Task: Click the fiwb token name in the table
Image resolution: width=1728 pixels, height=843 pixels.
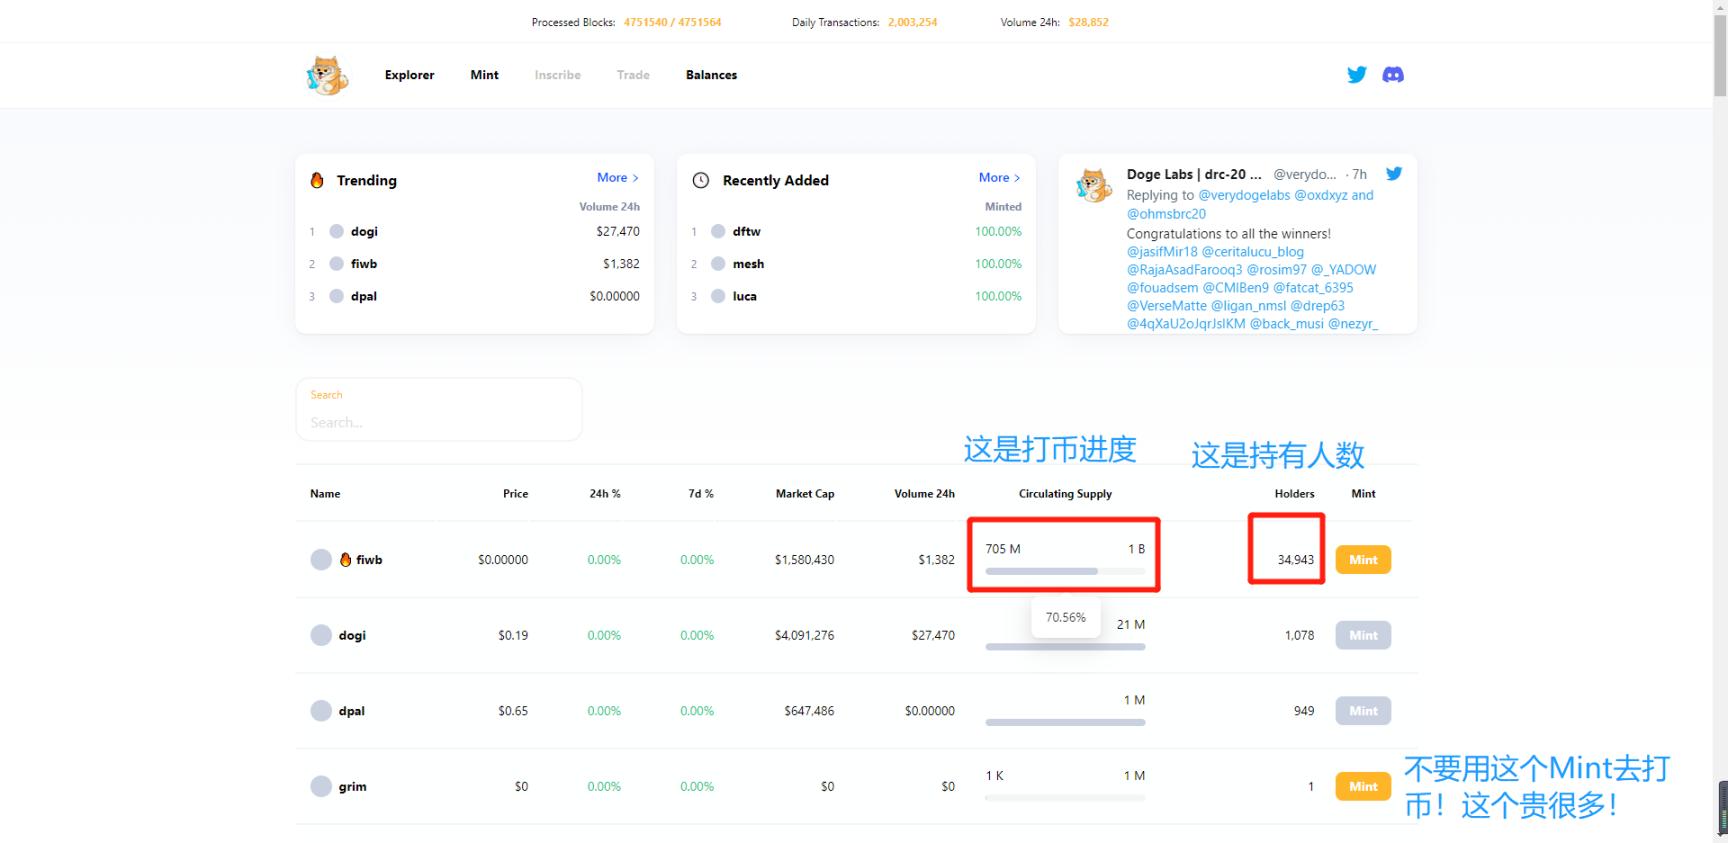Action: click(x=369, y=560)
